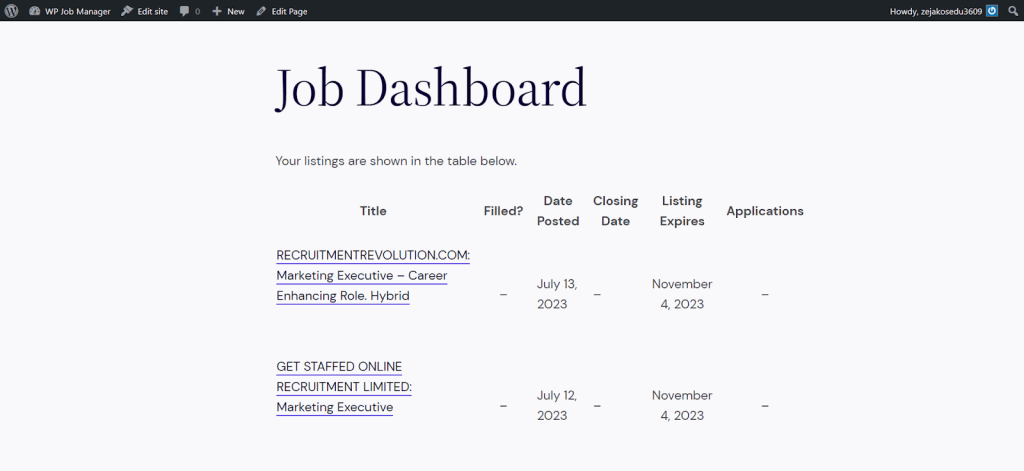
Task: Click the Job Dashboard page heading
Action: [x=430, y=90]
